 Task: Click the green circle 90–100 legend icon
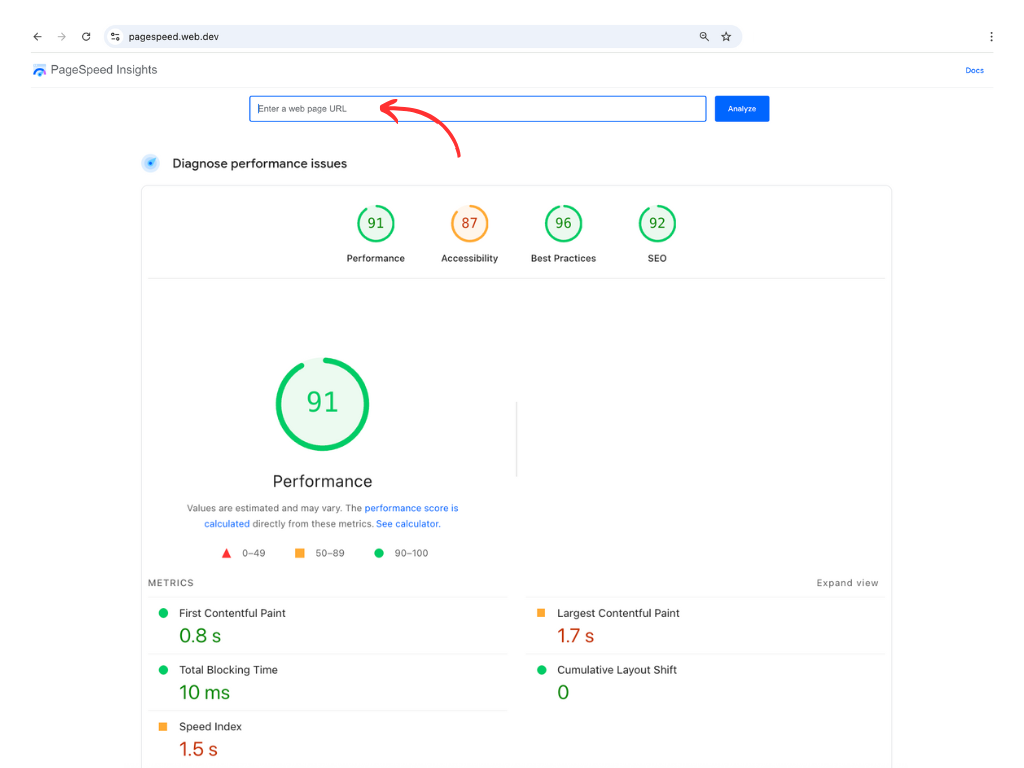pyautogui.click(x=379, y=553)
